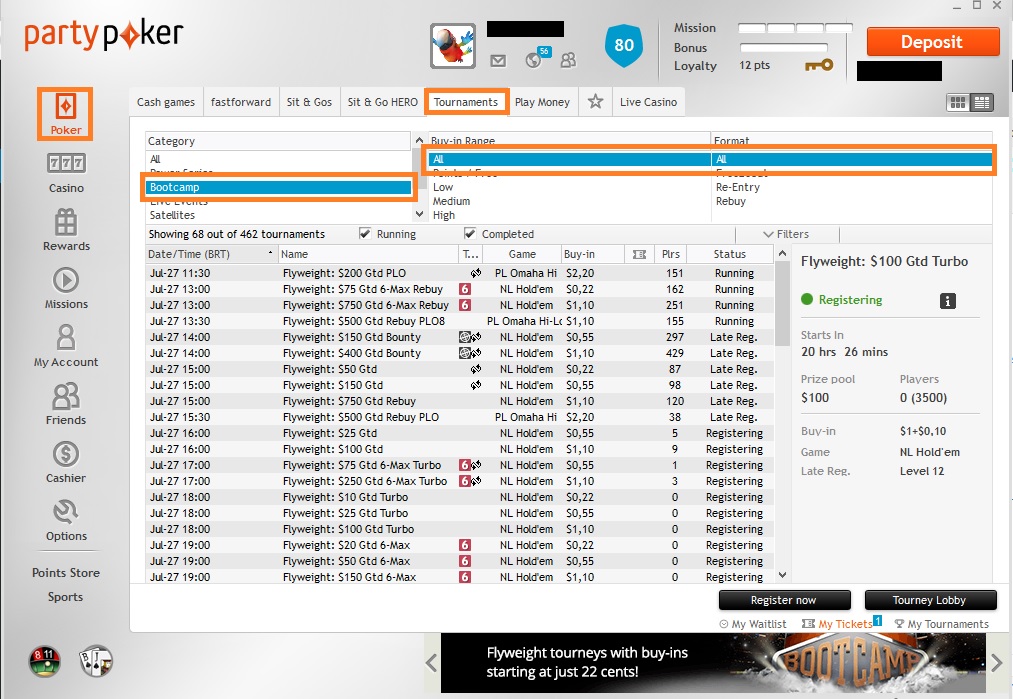
Task: Select Low buy-in range
Action: tap(443, 187)
